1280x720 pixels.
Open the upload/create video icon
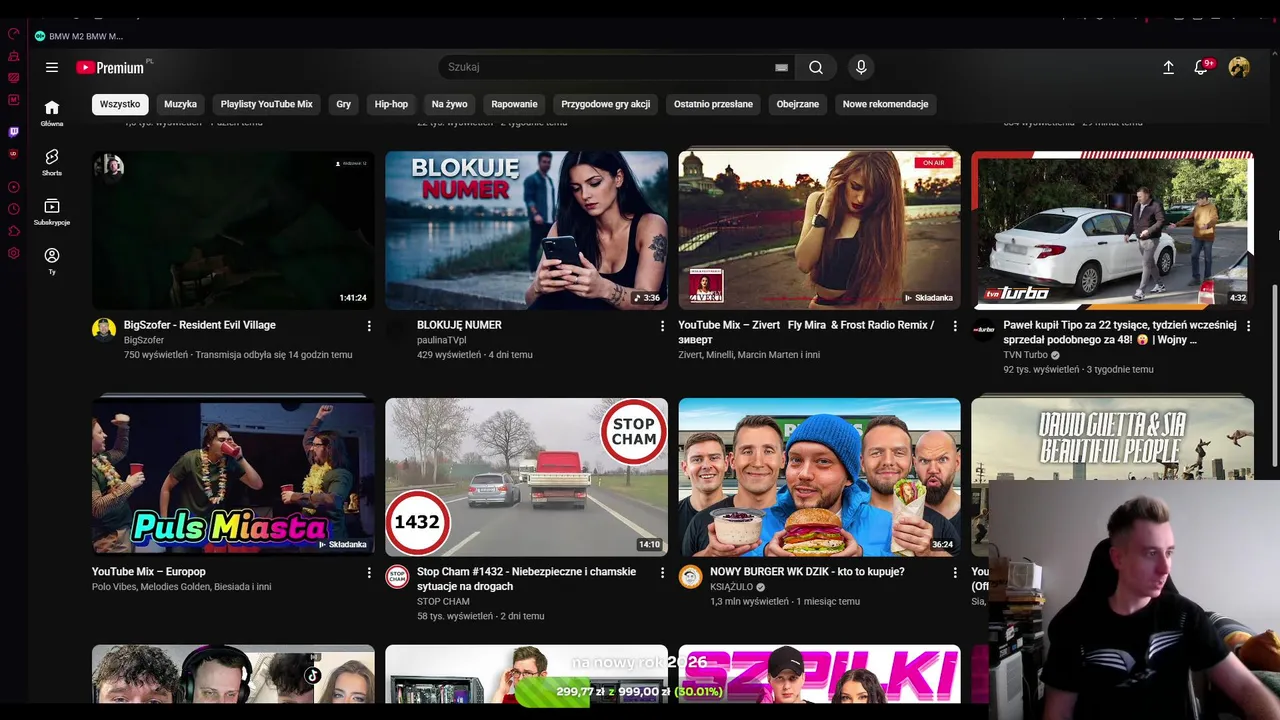pos(1168,67)
